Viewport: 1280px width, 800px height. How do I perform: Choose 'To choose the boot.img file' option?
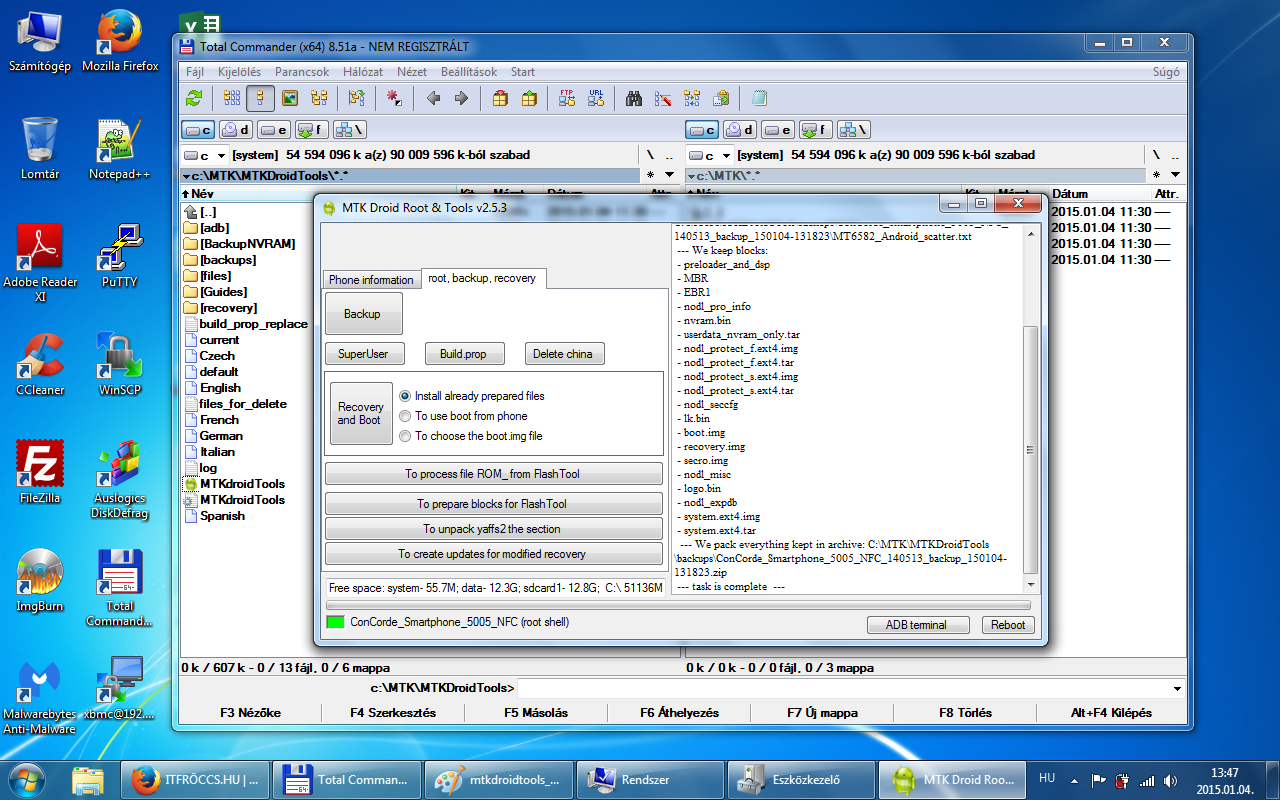click(405, 436)
